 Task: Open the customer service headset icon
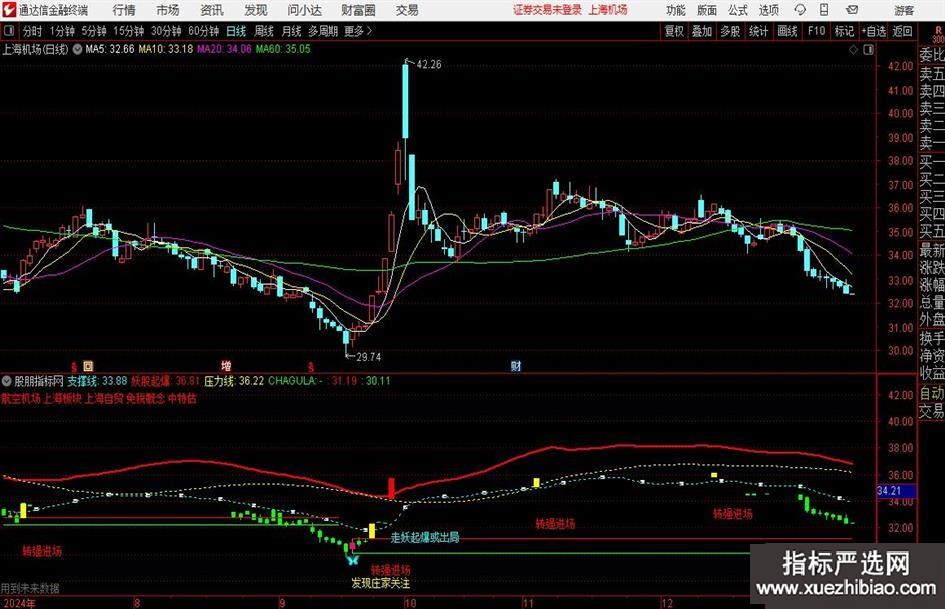800,10
